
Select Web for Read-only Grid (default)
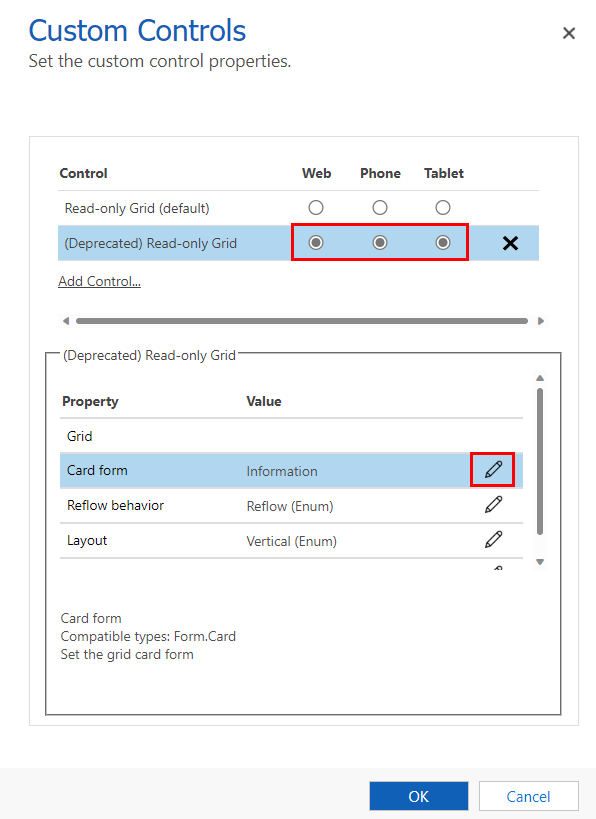click(316, 208)
